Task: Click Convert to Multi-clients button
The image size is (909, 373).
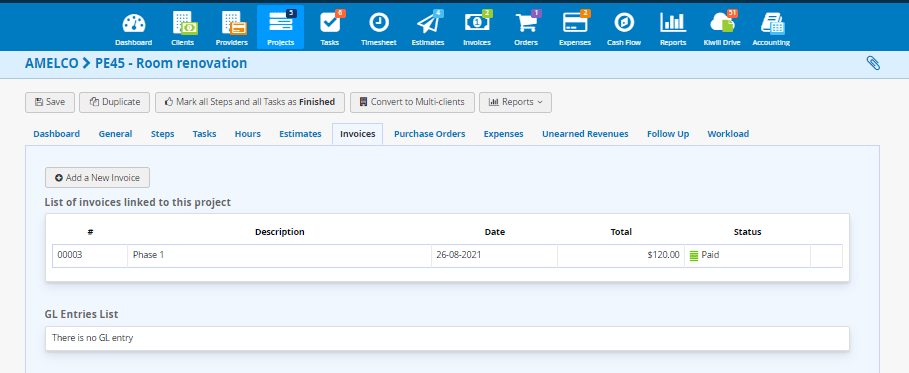Action: click(412, 102)
